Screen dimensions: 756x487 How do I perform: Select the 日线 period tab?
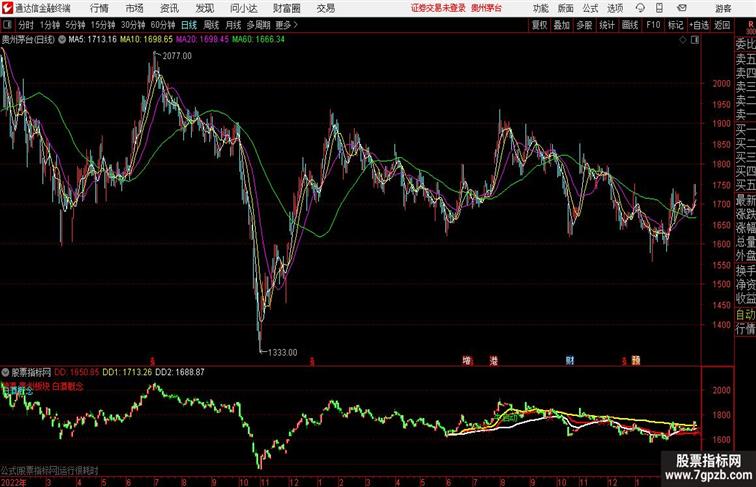pos(189,25)
